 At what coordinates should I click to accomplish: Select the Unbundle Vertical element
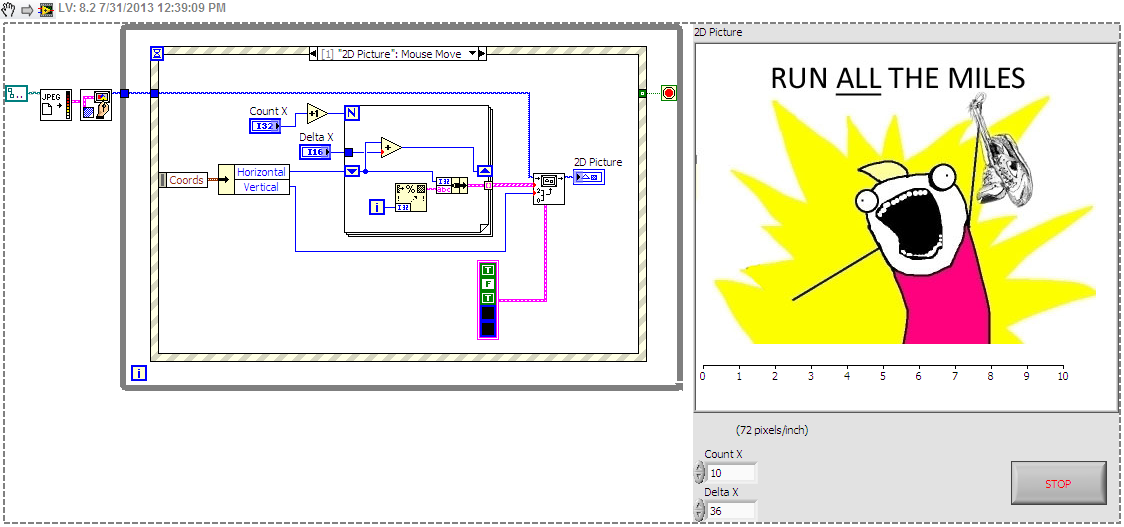click(x=262, y=187)
